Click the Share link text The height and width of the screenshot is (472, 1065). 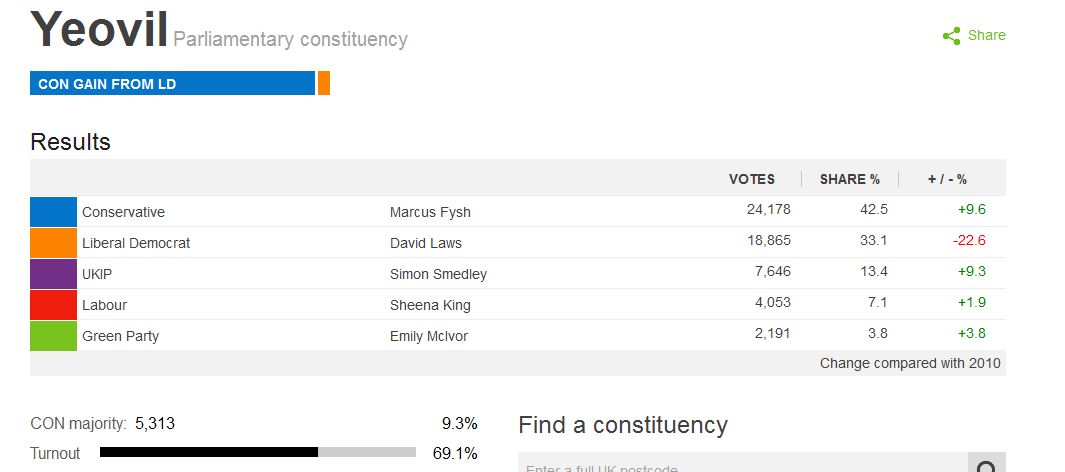[986, 35]
